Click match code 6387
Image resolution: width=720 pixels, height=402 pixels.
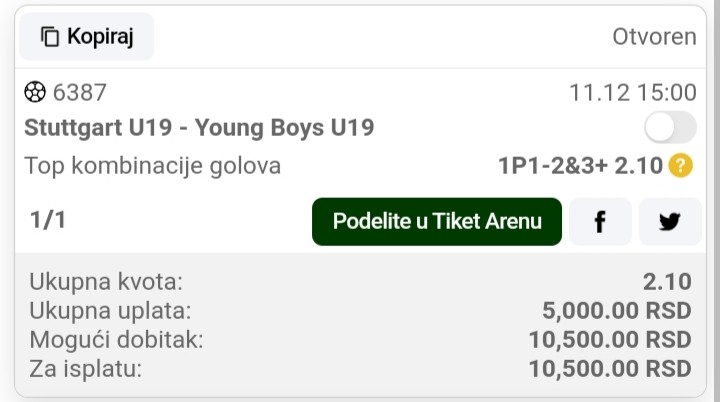(79, 92)
